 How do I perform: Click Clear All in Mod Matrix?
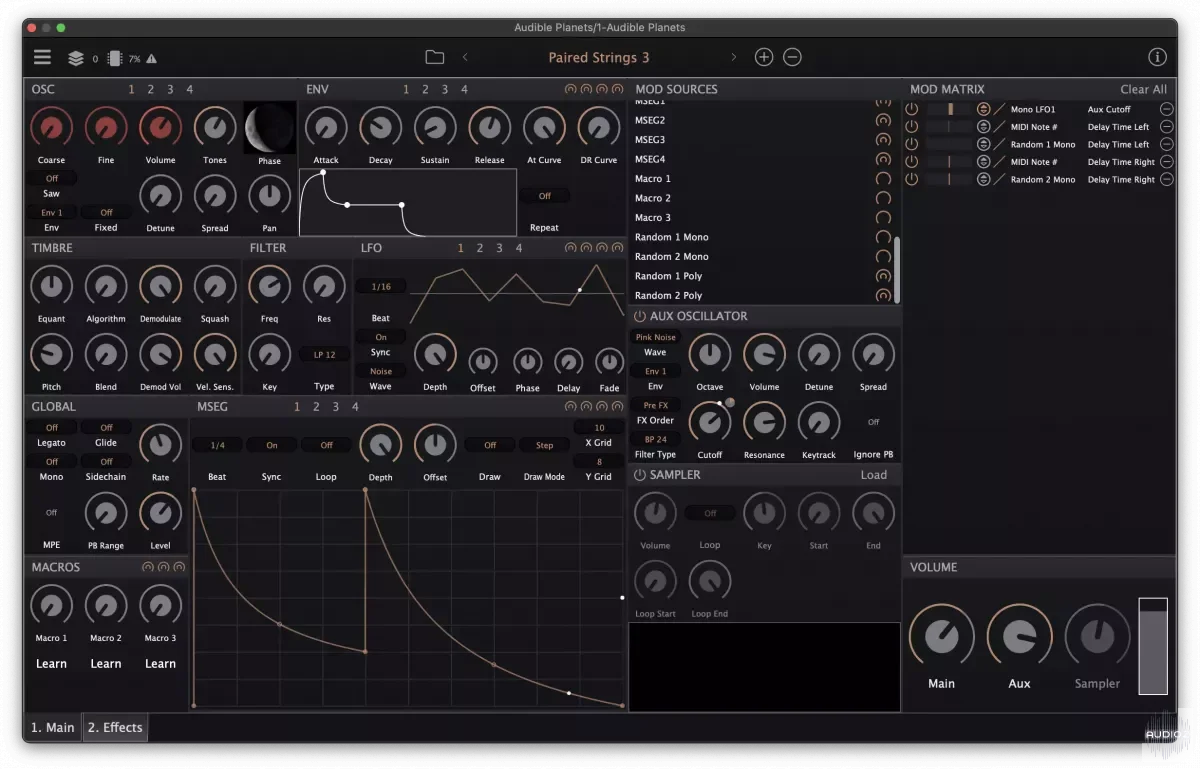click(1143, 89)
